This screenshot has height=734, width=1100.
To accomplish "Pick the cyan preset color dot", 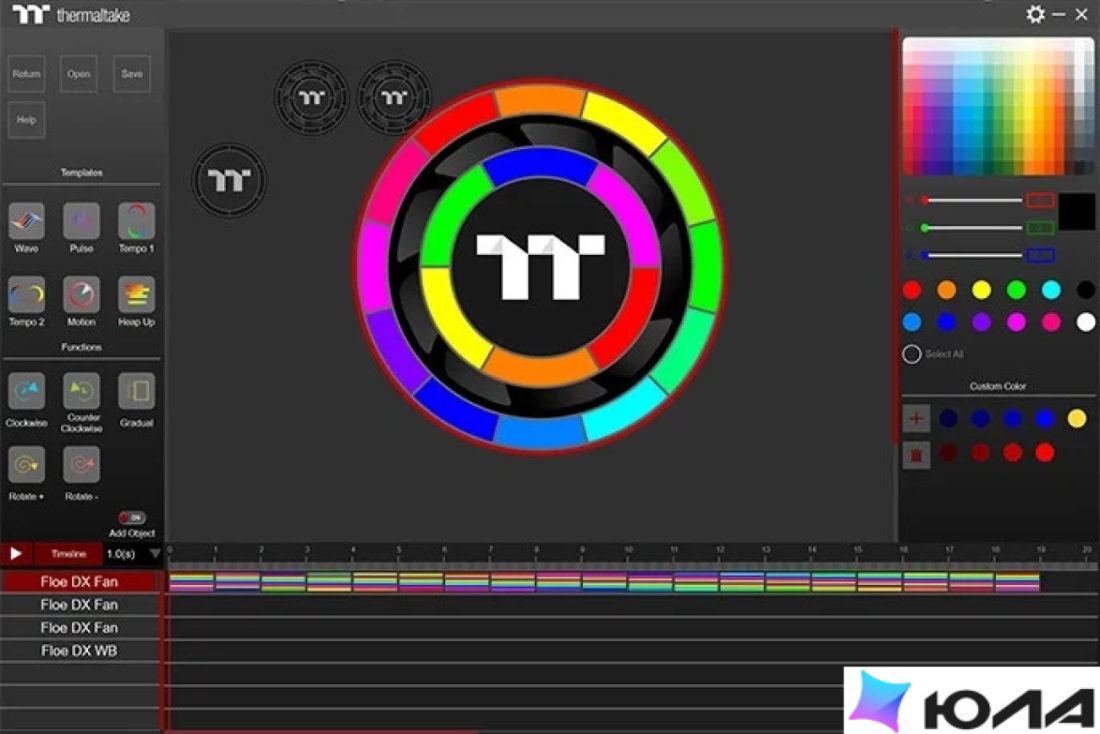I will tap(1051, 290).
